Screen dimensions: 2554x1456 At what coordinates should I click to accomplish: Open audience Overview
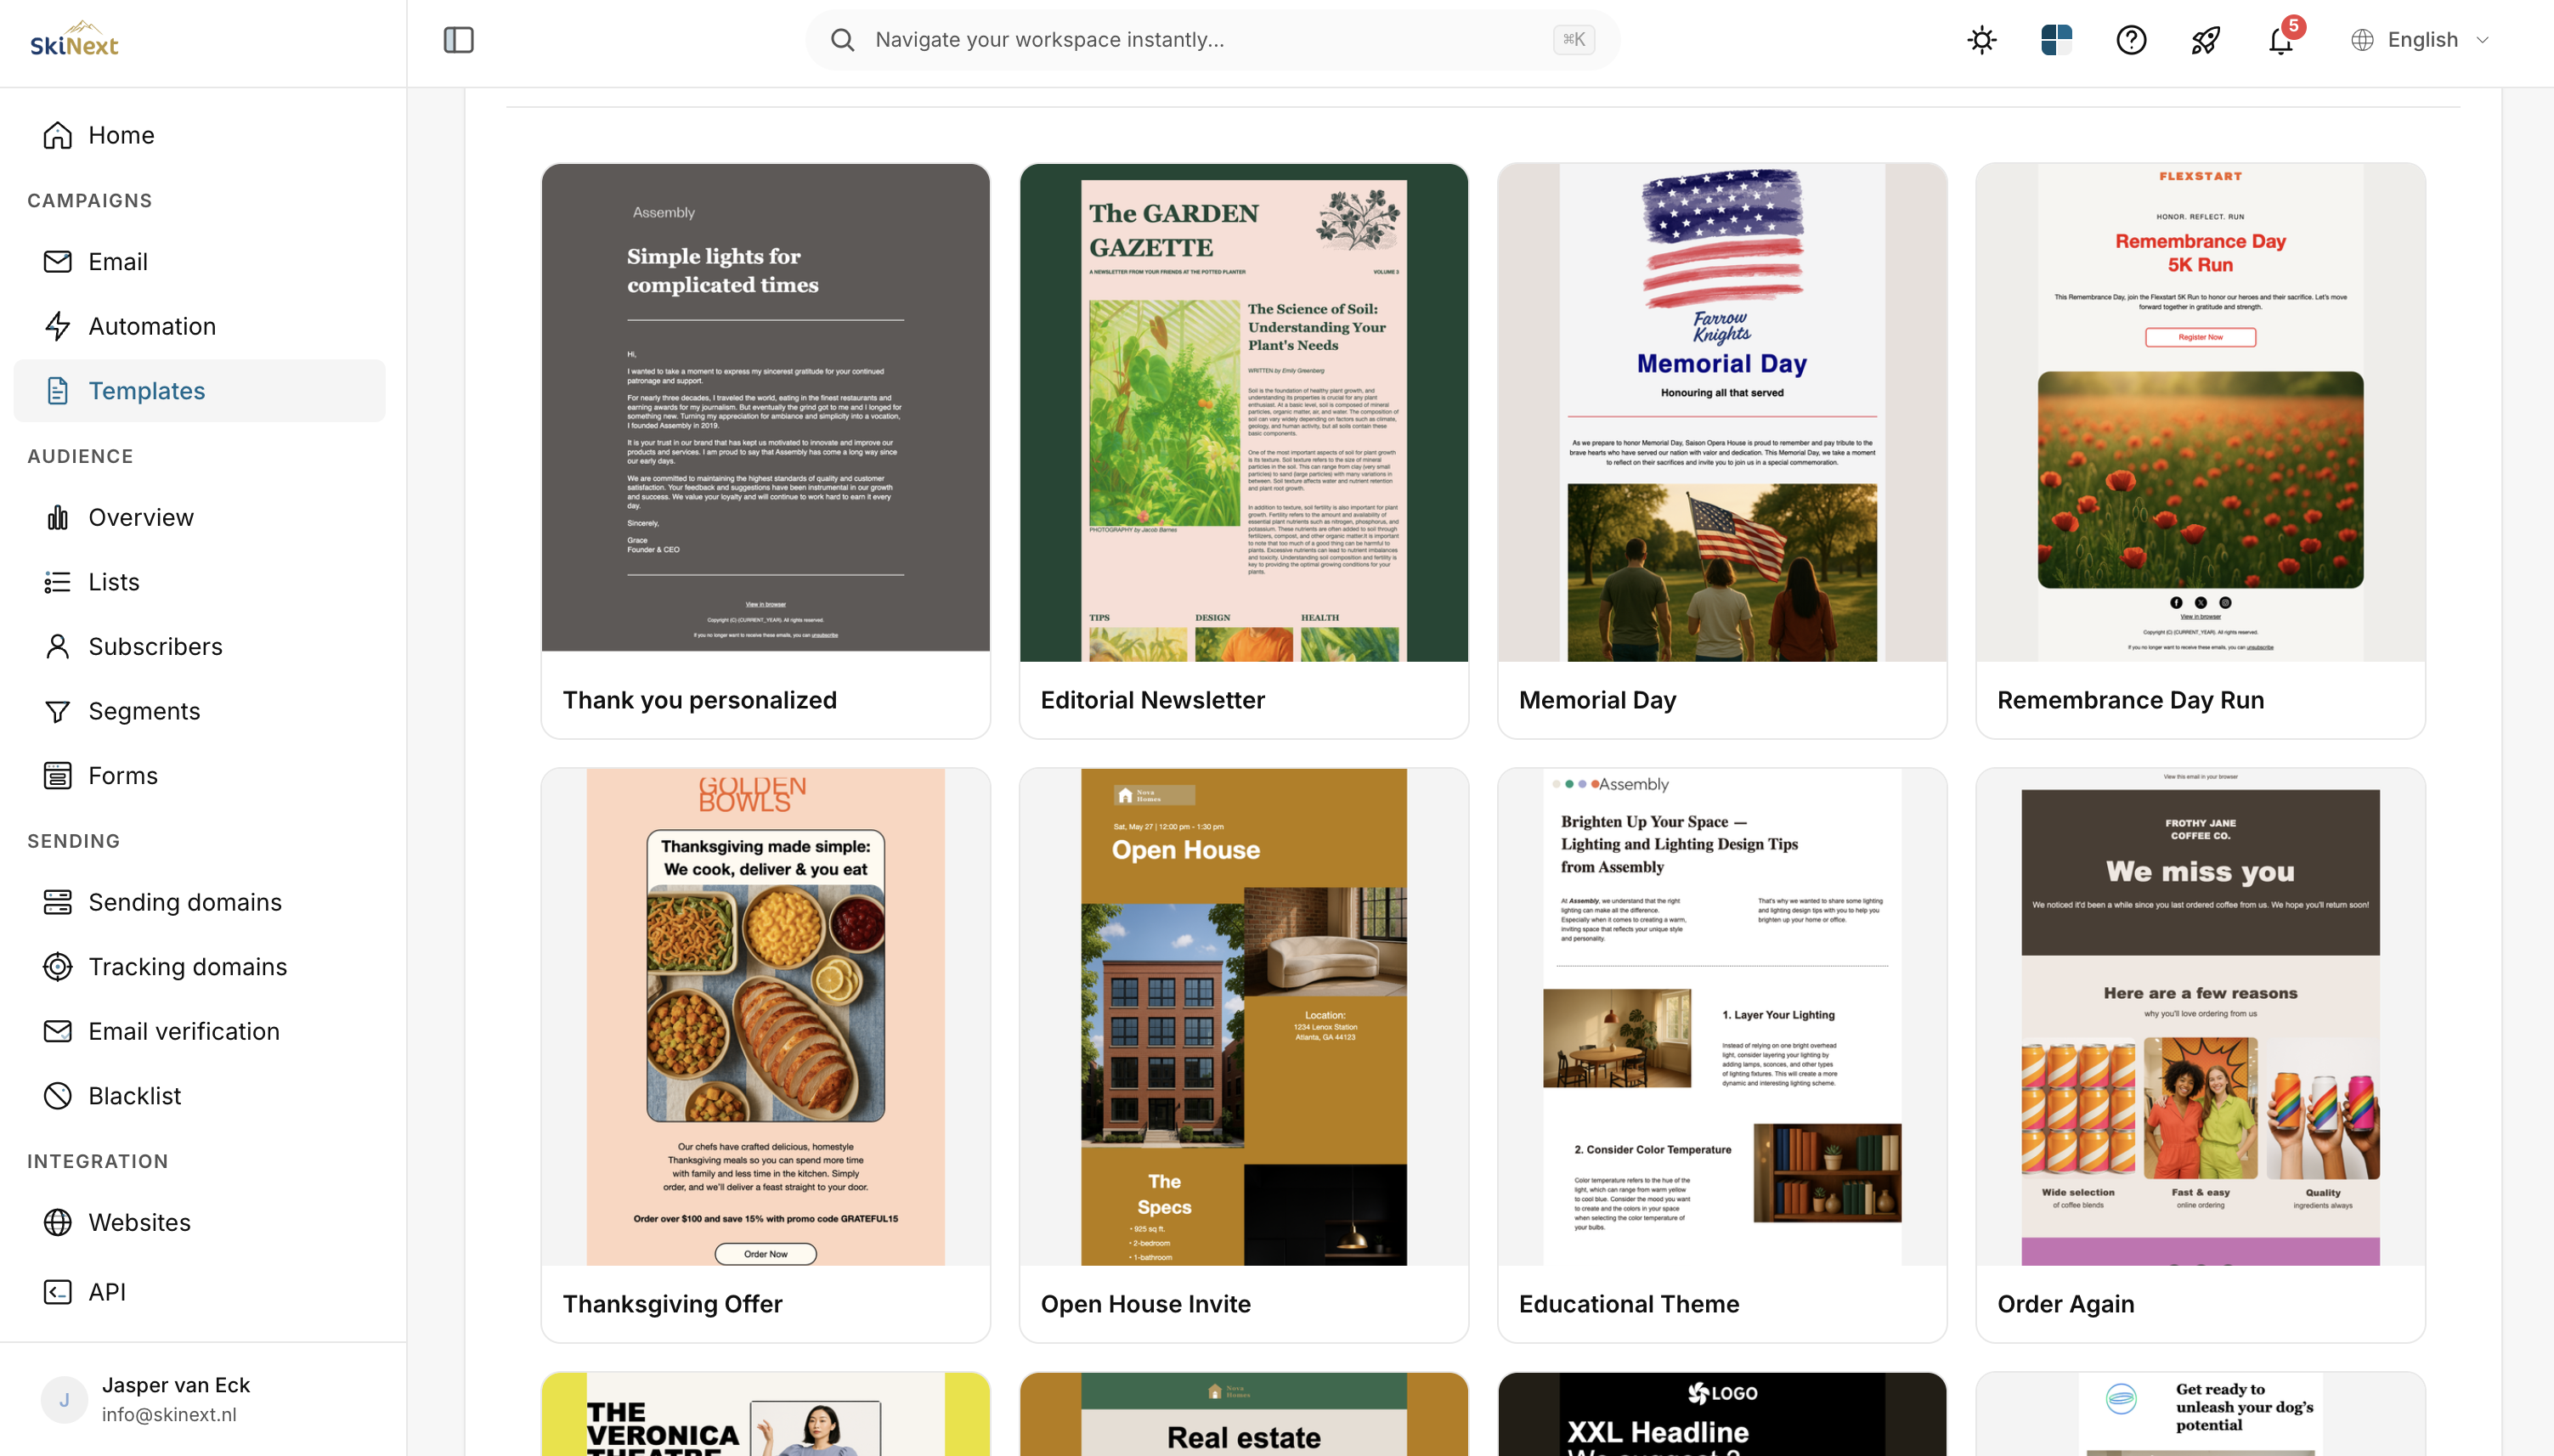[200, 517]
